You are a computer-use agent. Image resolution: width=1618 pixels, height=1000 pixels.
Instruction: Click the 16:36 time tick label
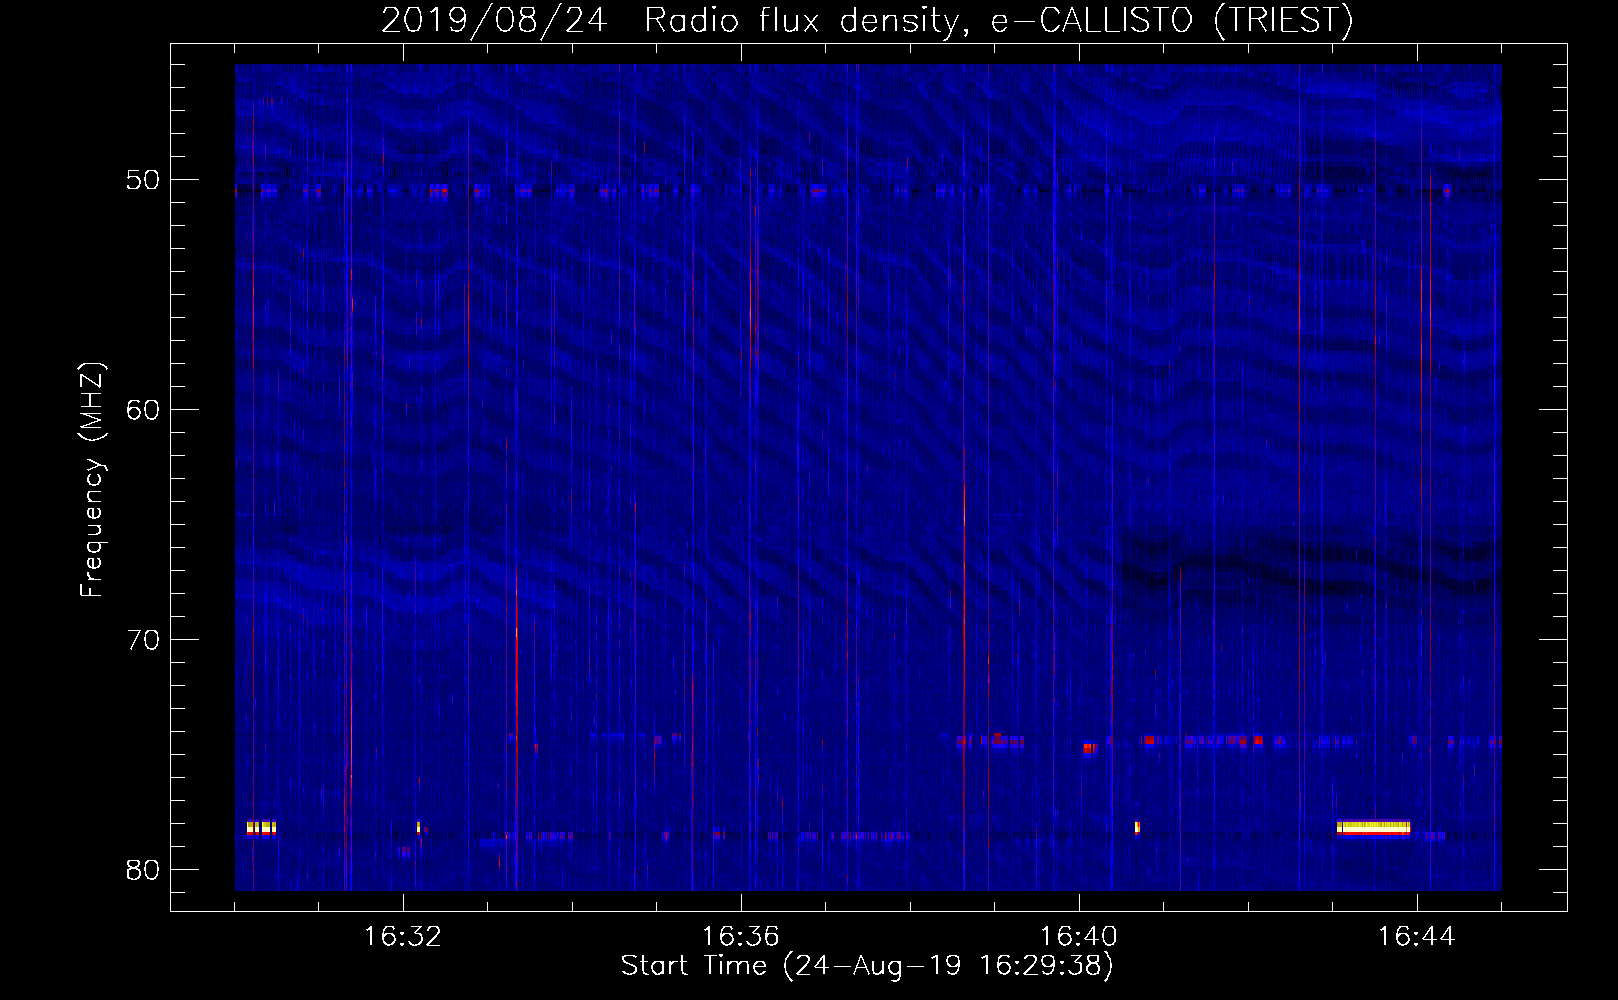[741, 937]
